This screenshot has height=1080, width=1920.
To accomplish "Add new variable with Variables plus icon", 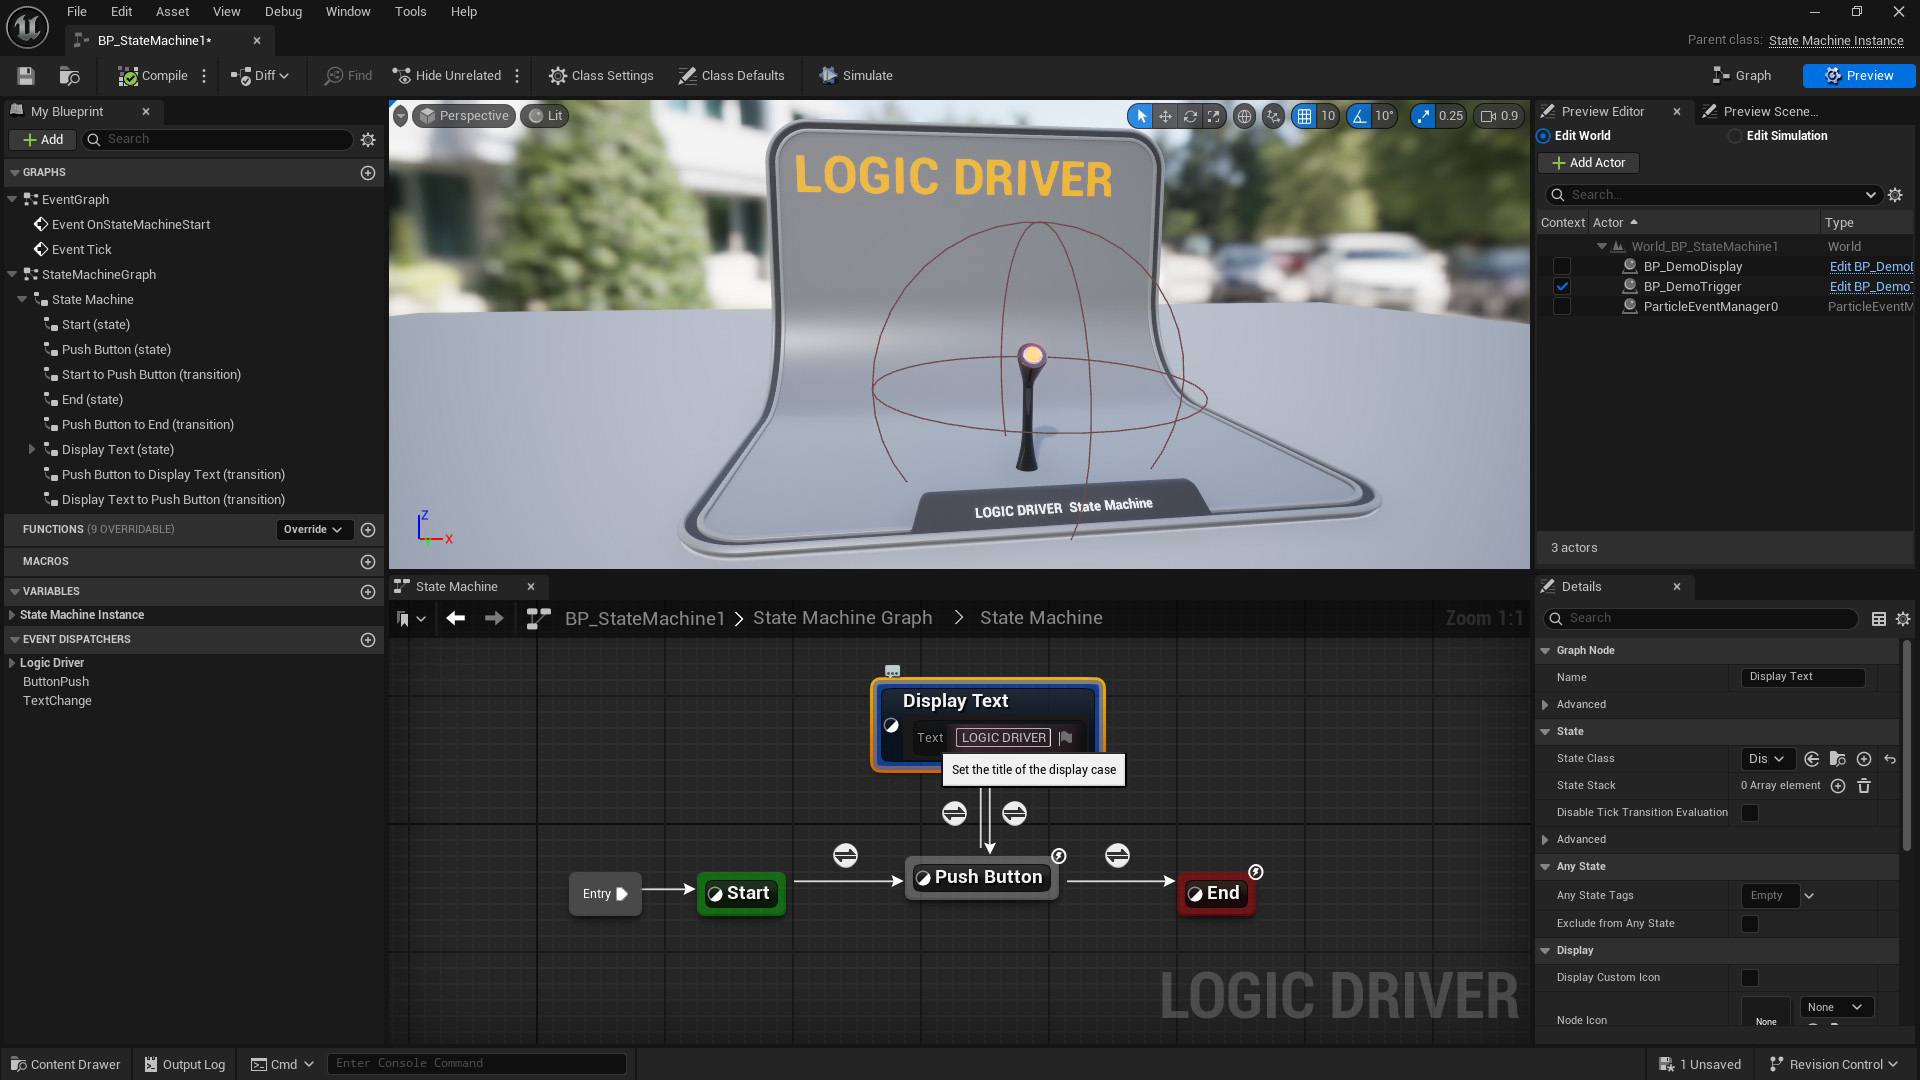I will coord(368,592).
